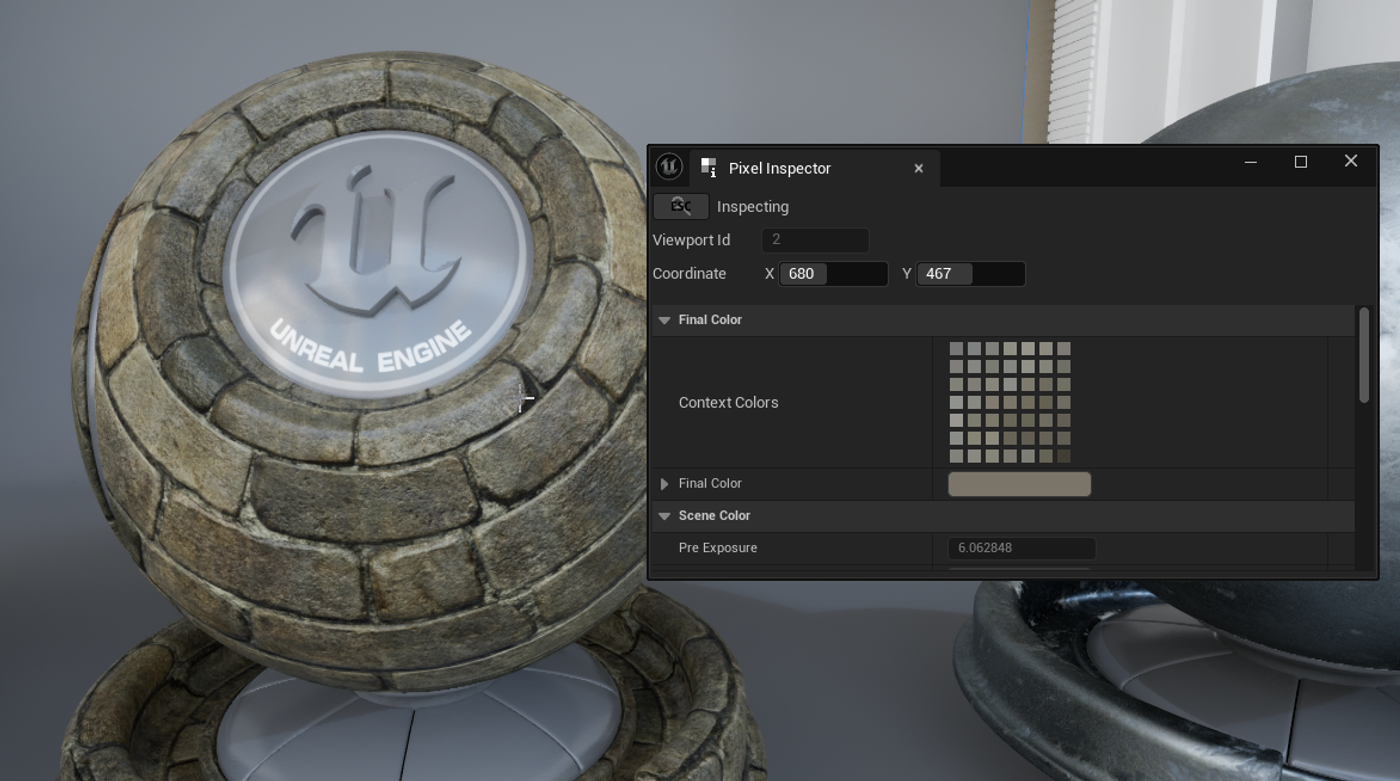Collapse the Scene Color section arrow
The width and height of the screenshot is (1400, 781).
pos(664,516)
